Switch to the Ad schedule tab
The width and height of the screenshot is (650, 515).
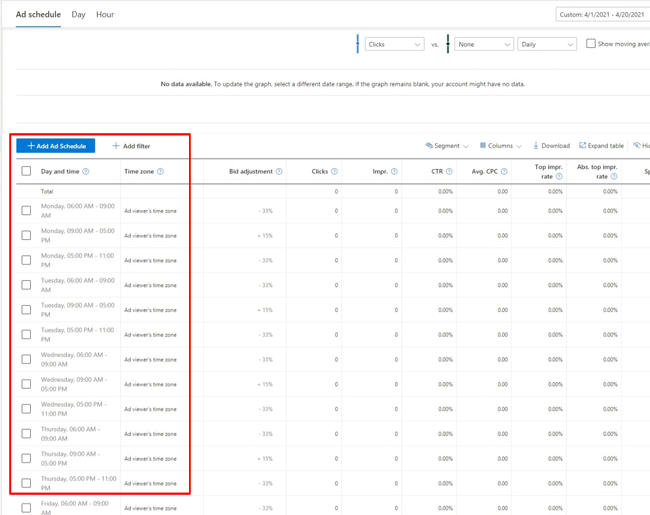pos(38,15)
